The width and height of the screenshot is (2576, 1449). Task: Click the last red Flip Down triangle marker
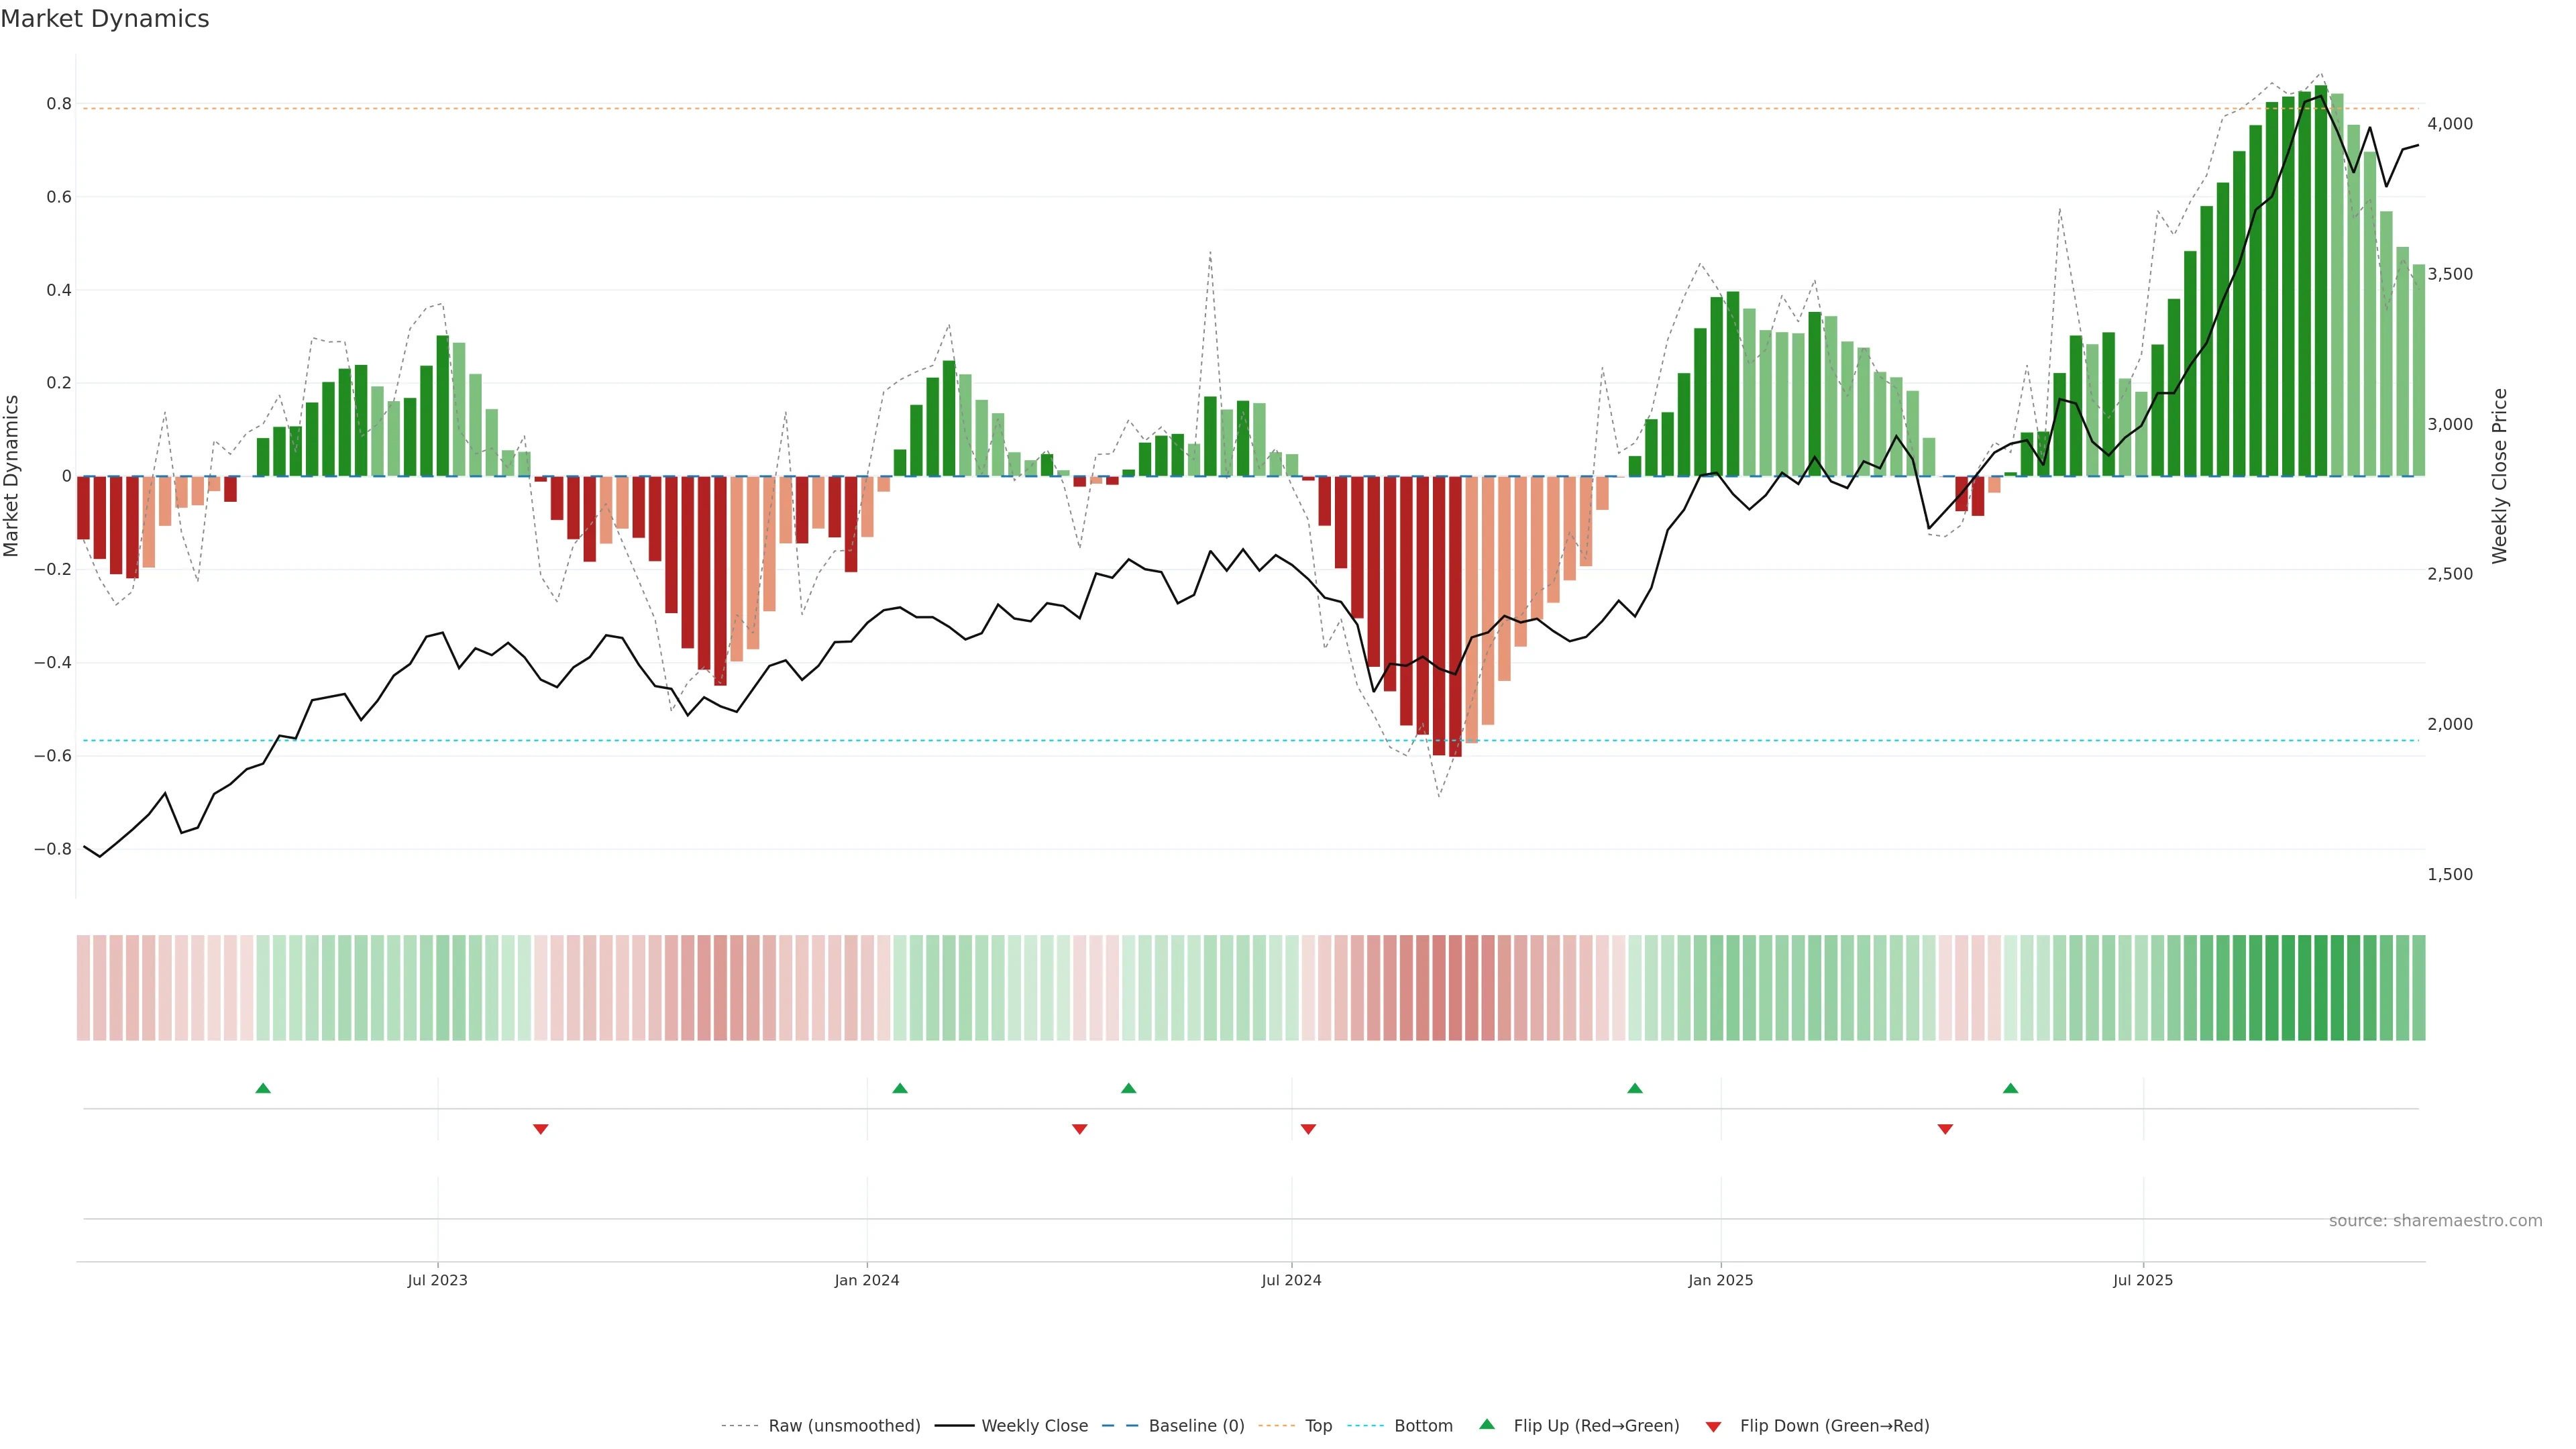coord(1945,1129)
